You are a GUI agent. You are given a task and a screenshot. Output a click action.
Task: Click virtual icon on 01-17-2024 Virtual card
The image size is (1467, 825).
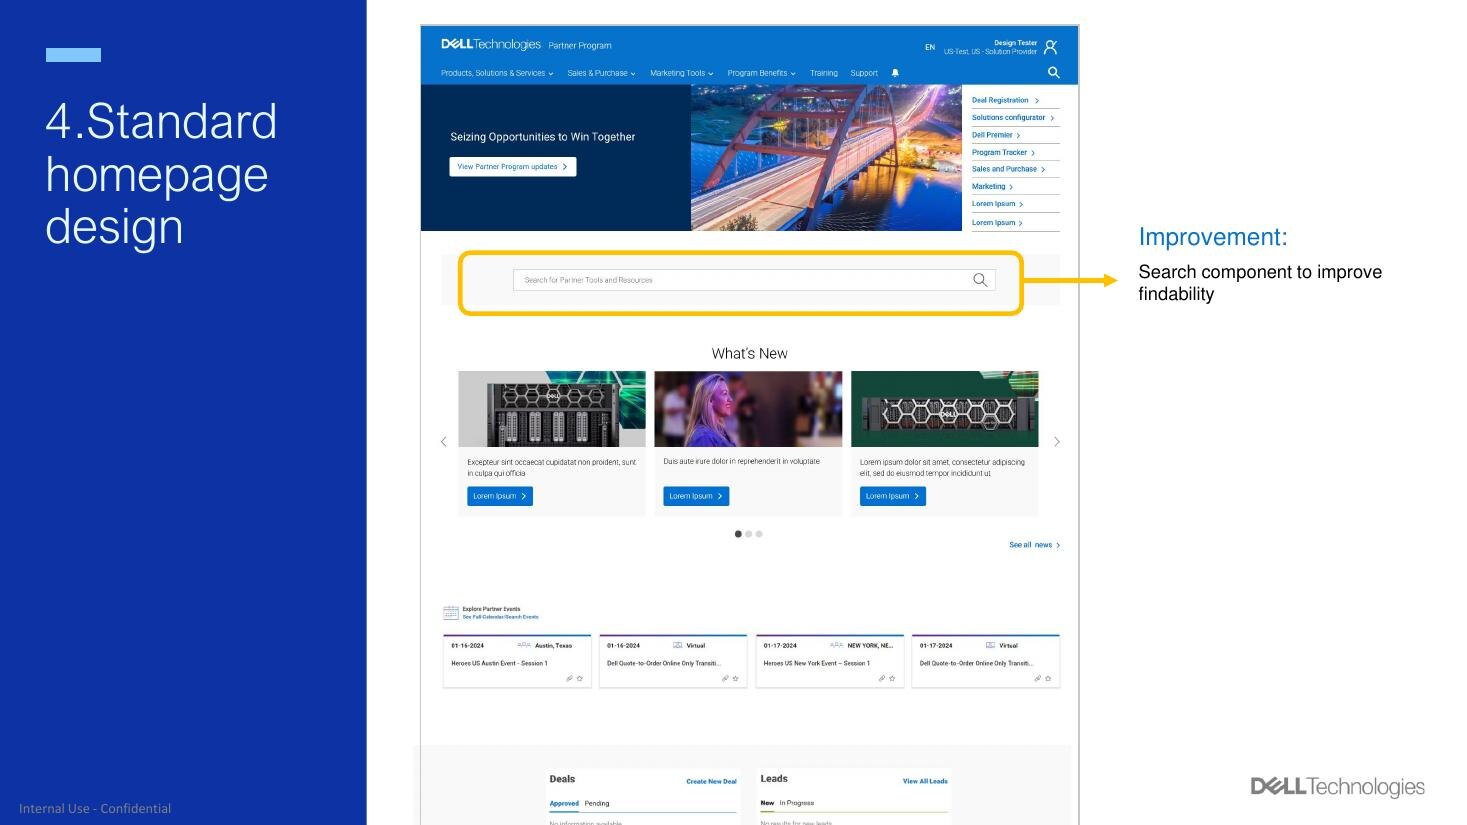[x=990, y=645]
